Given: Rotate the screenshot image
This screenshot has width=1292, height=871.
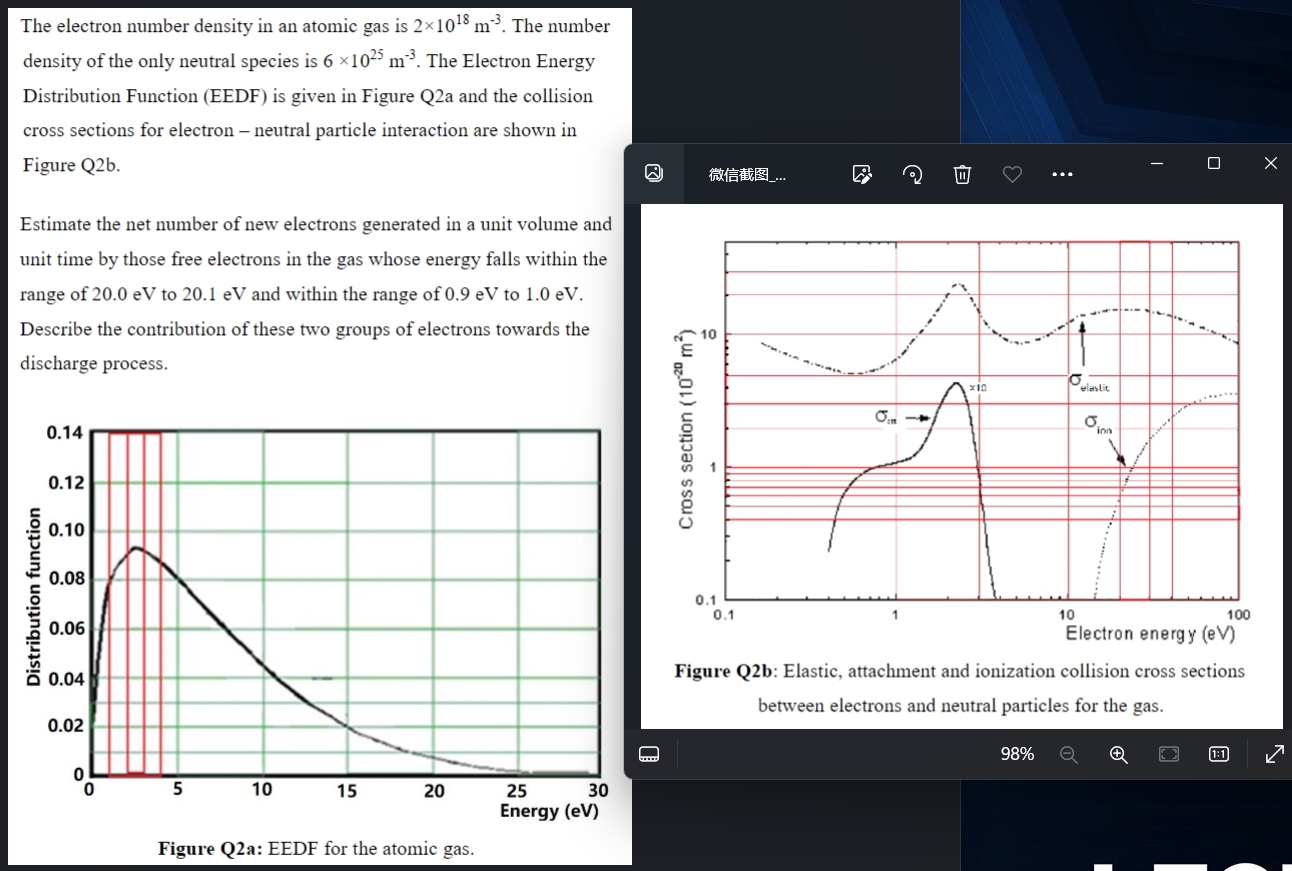Looking at the screenshot, I should [x=912, y=173].
